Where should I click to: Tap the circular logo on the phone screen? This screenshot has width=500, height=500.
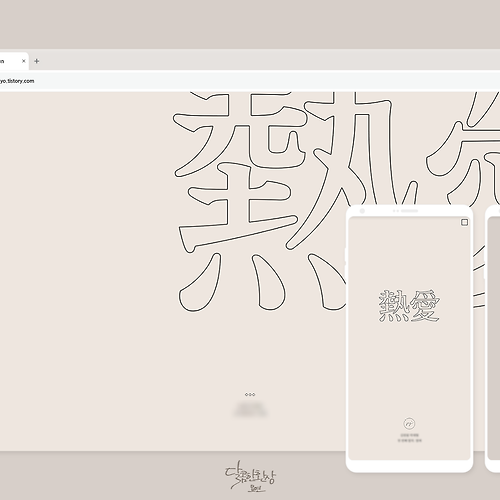409,424
